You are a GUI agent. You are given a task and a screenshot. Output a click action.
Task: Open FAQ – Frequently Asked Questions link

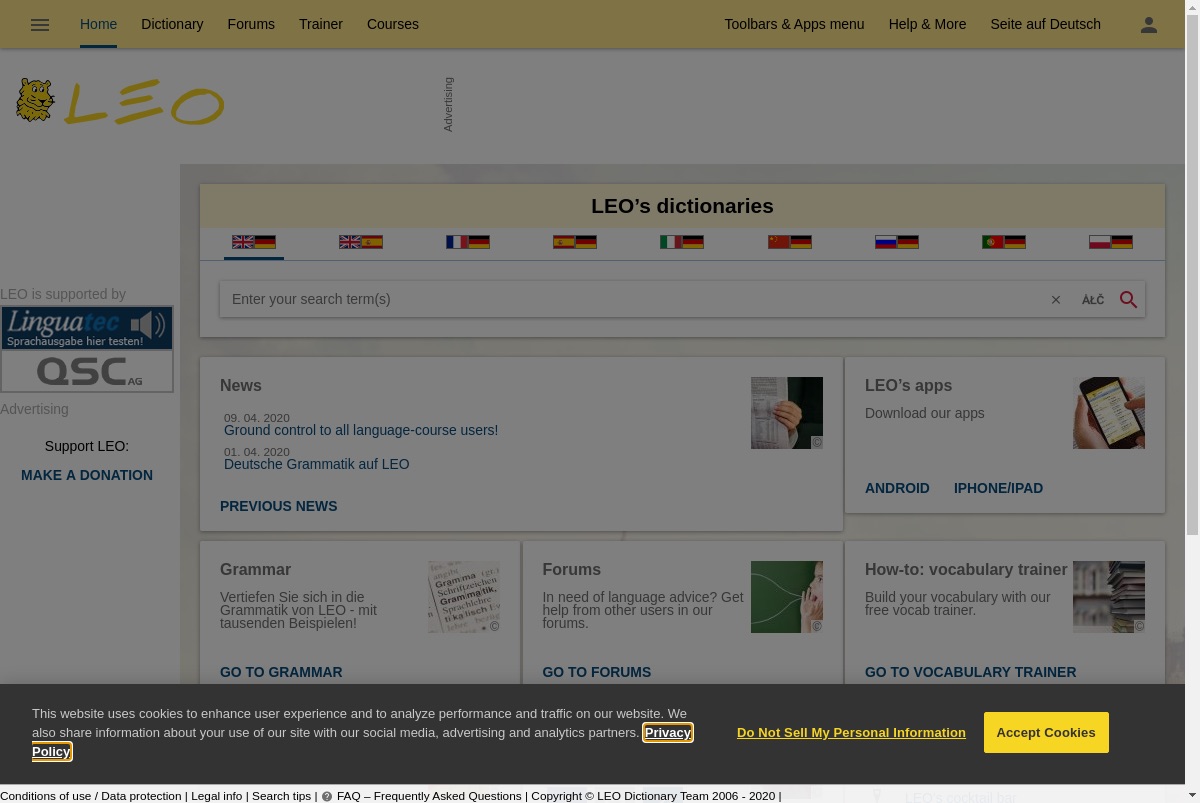coord(429,796)
